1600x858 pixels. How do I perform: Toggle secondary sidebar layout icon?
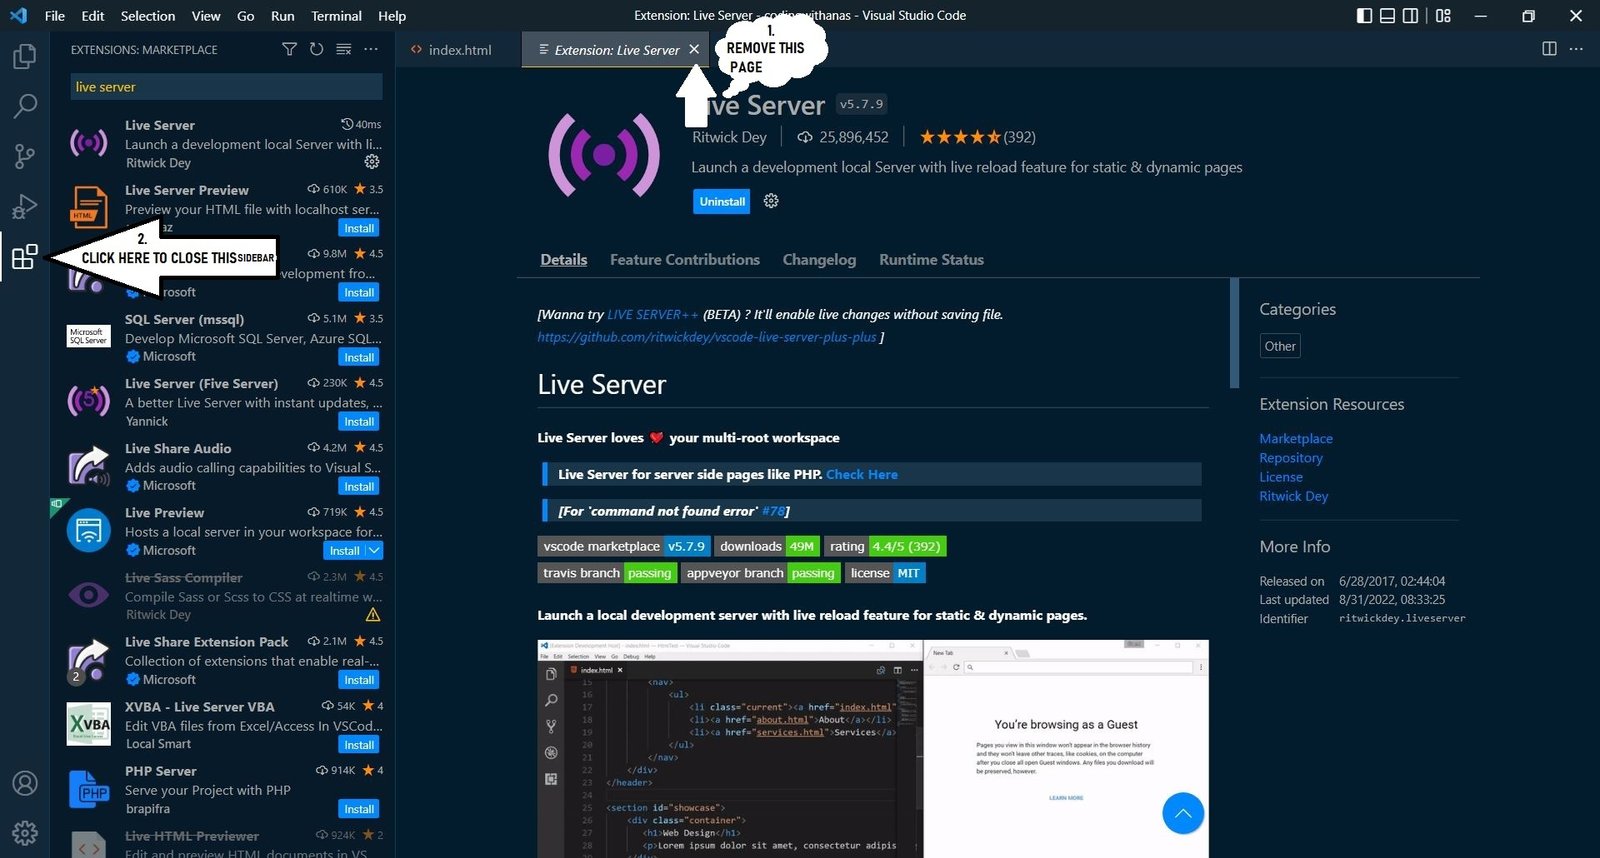click(x=1410, y=16)
